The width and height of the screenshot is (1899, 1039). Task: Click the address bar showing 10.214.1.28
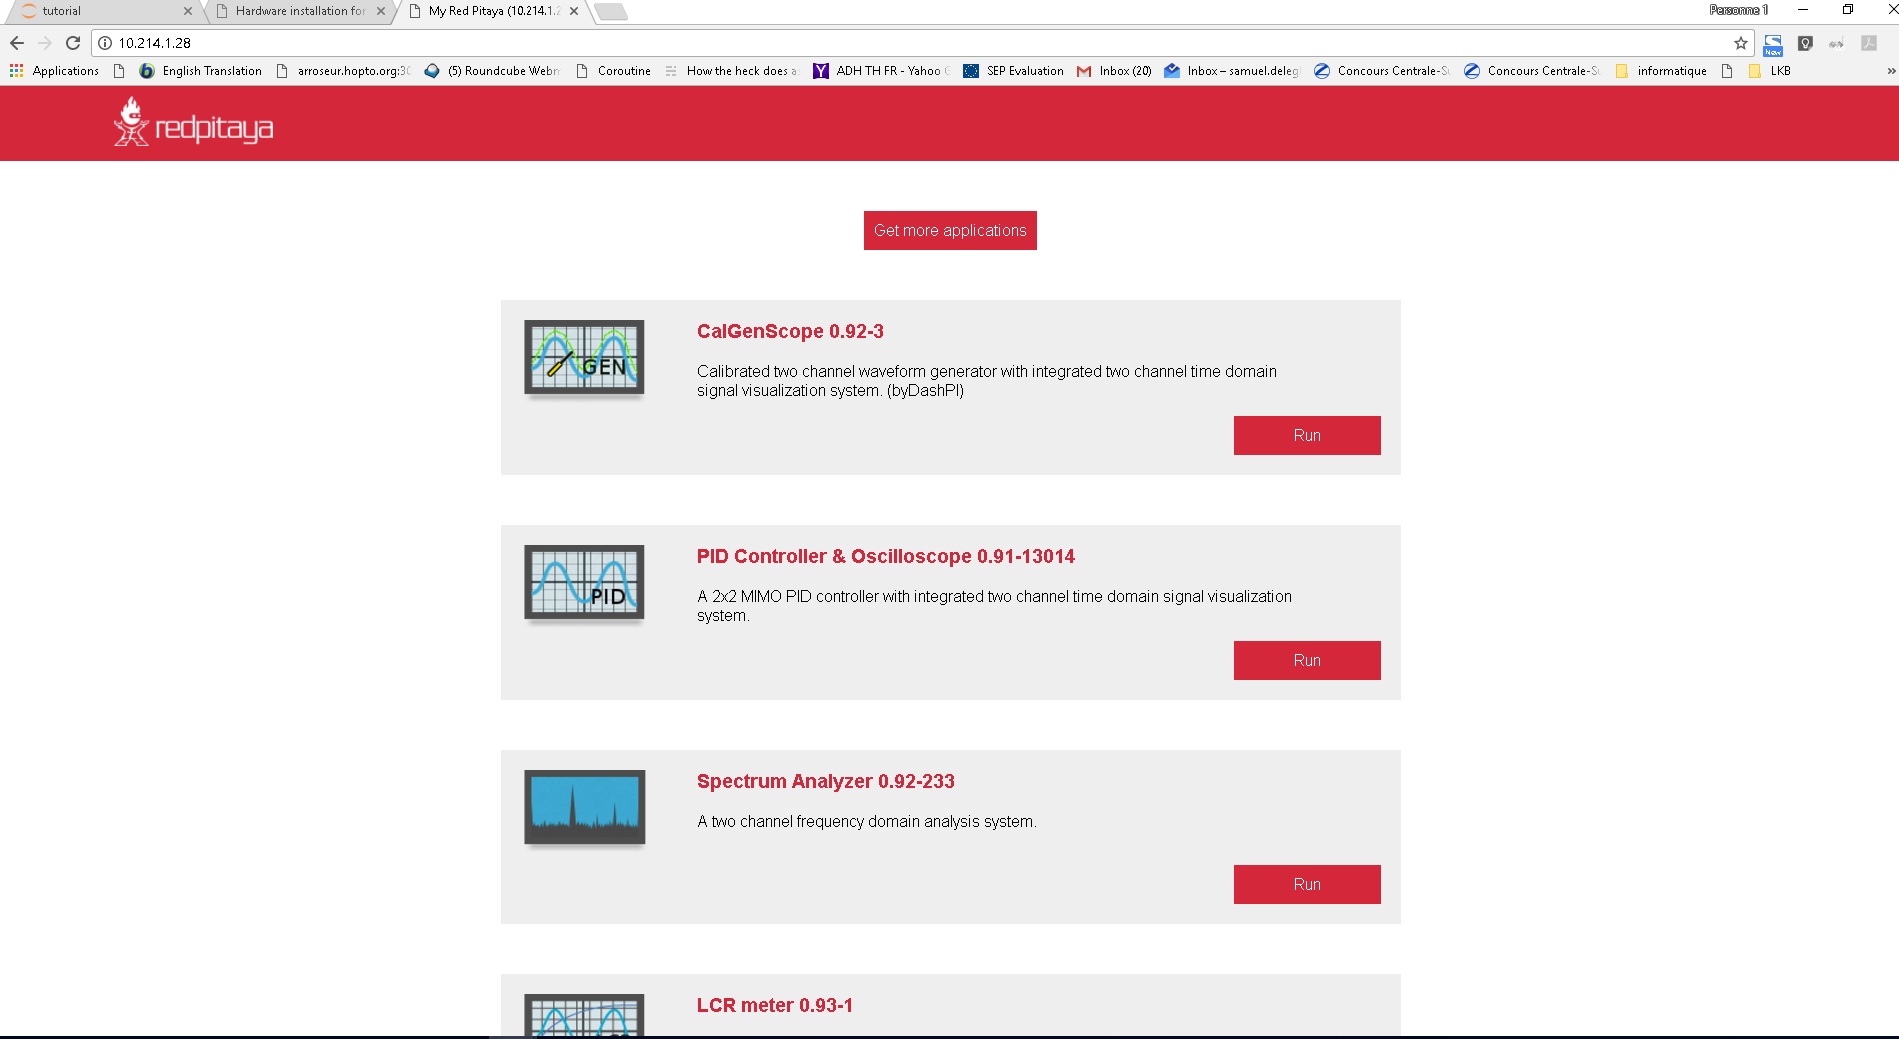click(900, 43)
